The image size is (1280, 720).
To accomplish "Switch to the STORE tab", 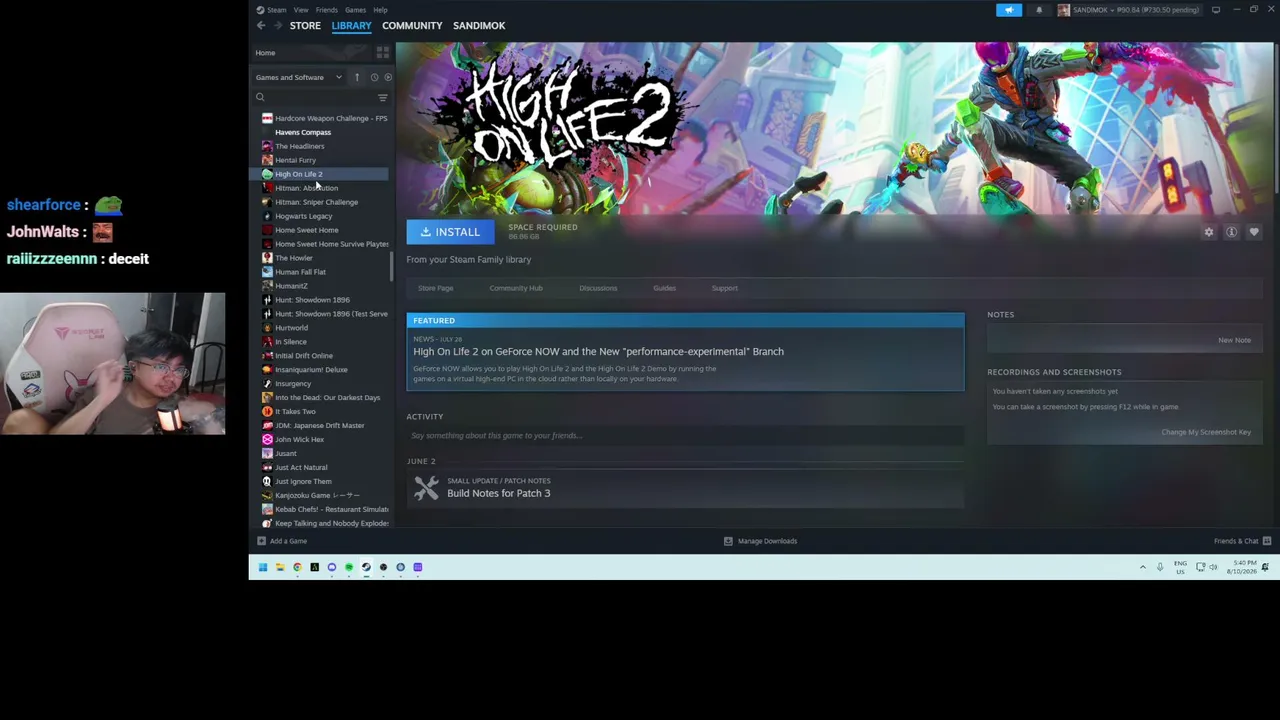I will coord(305,25).
